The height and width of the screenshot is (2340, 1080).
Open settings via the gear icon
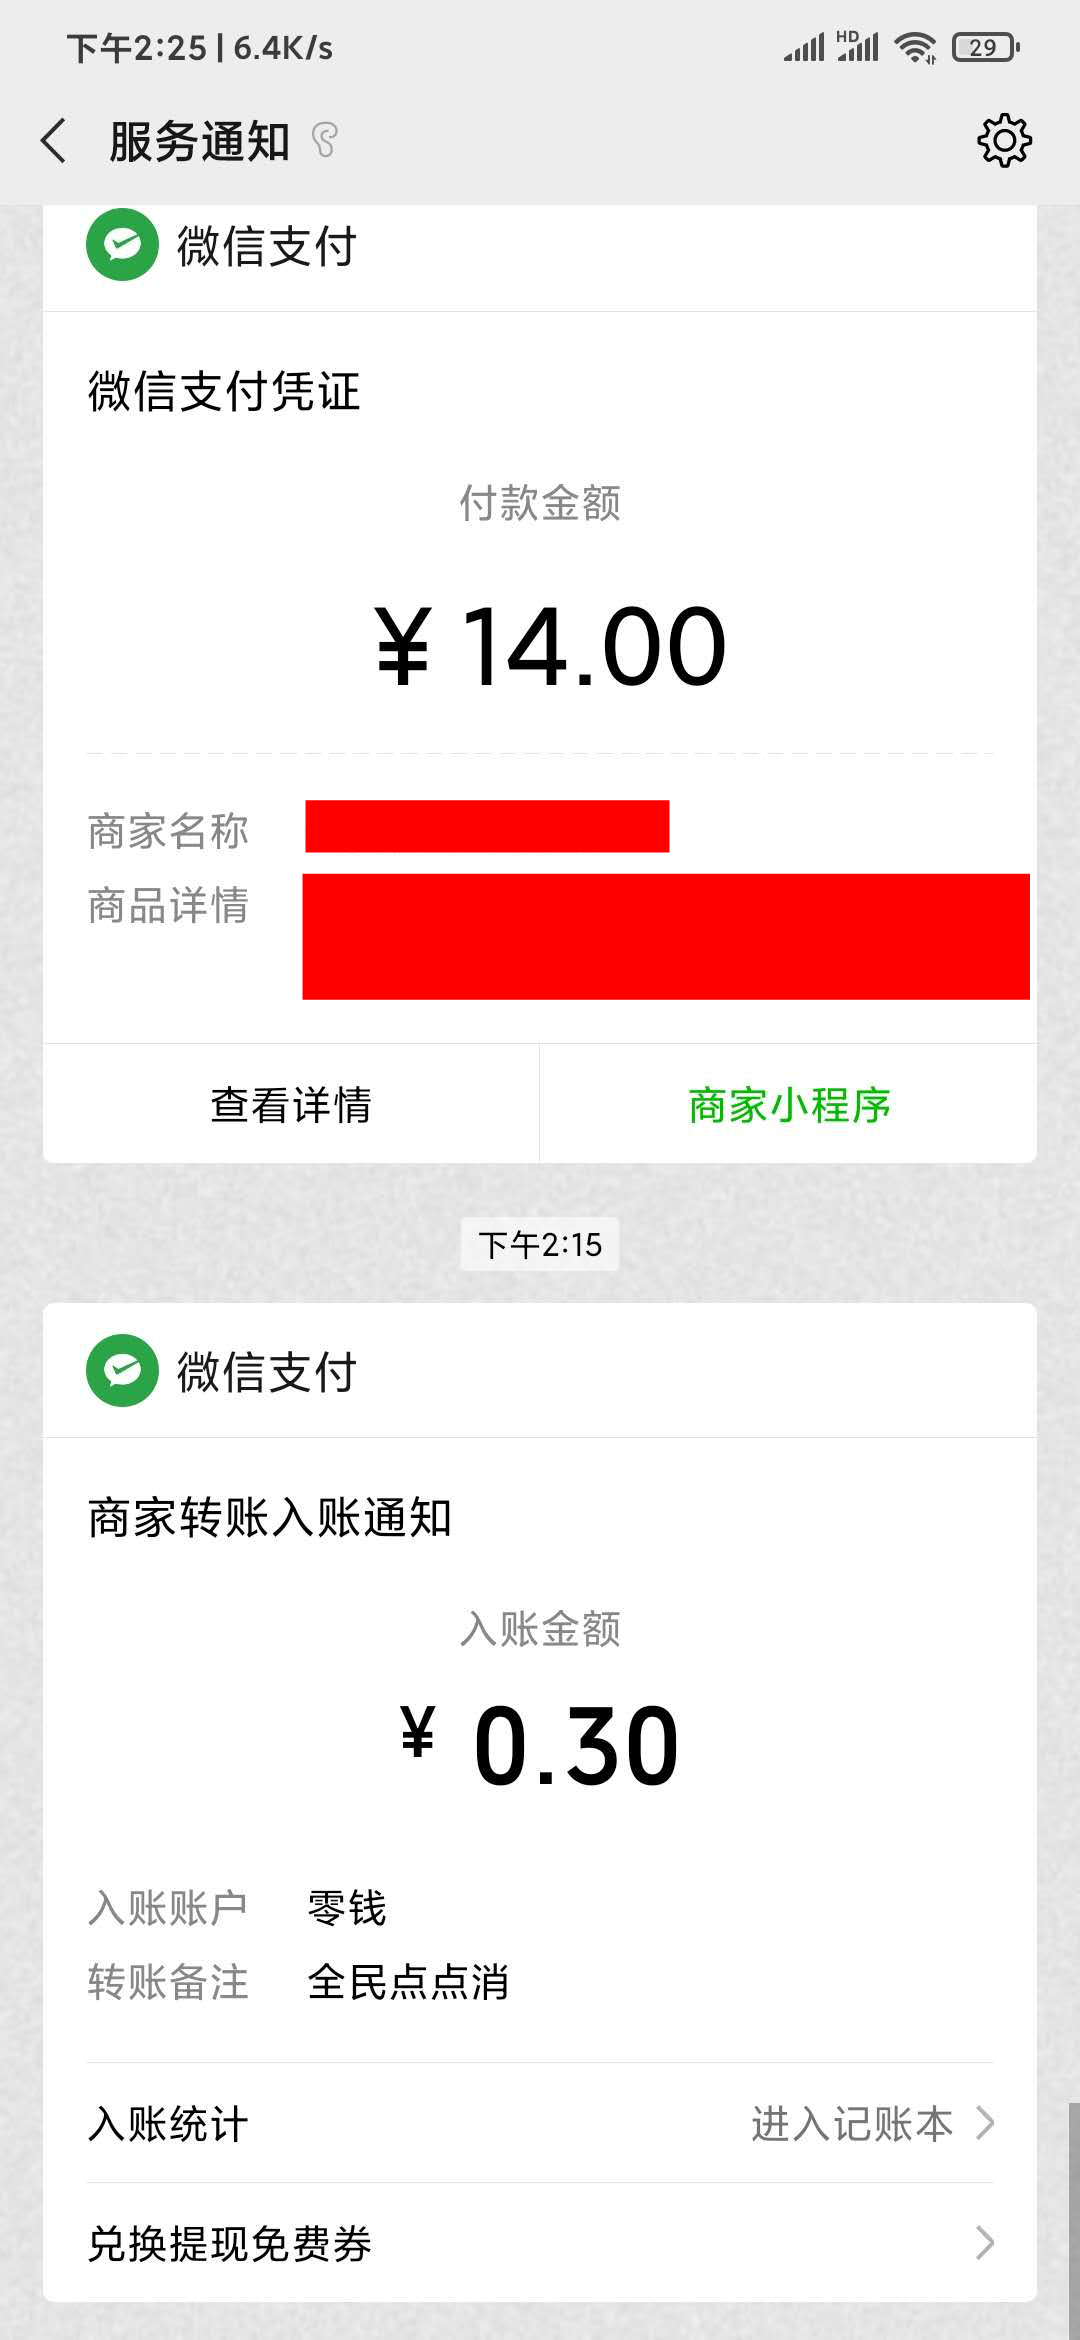(1004, 140)
